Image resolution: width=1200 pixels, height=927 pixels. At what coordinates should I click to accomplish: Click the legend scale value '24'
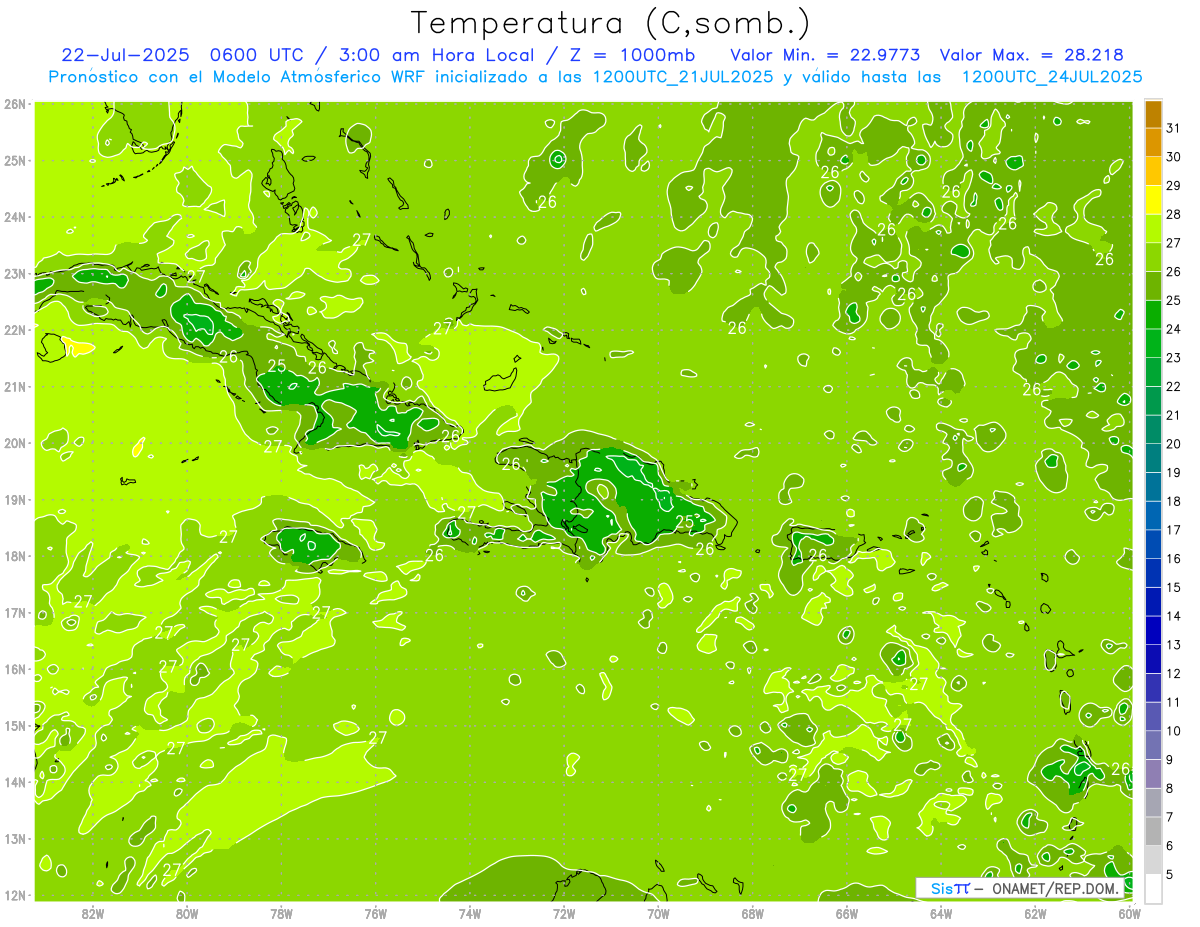(1174, 329)
